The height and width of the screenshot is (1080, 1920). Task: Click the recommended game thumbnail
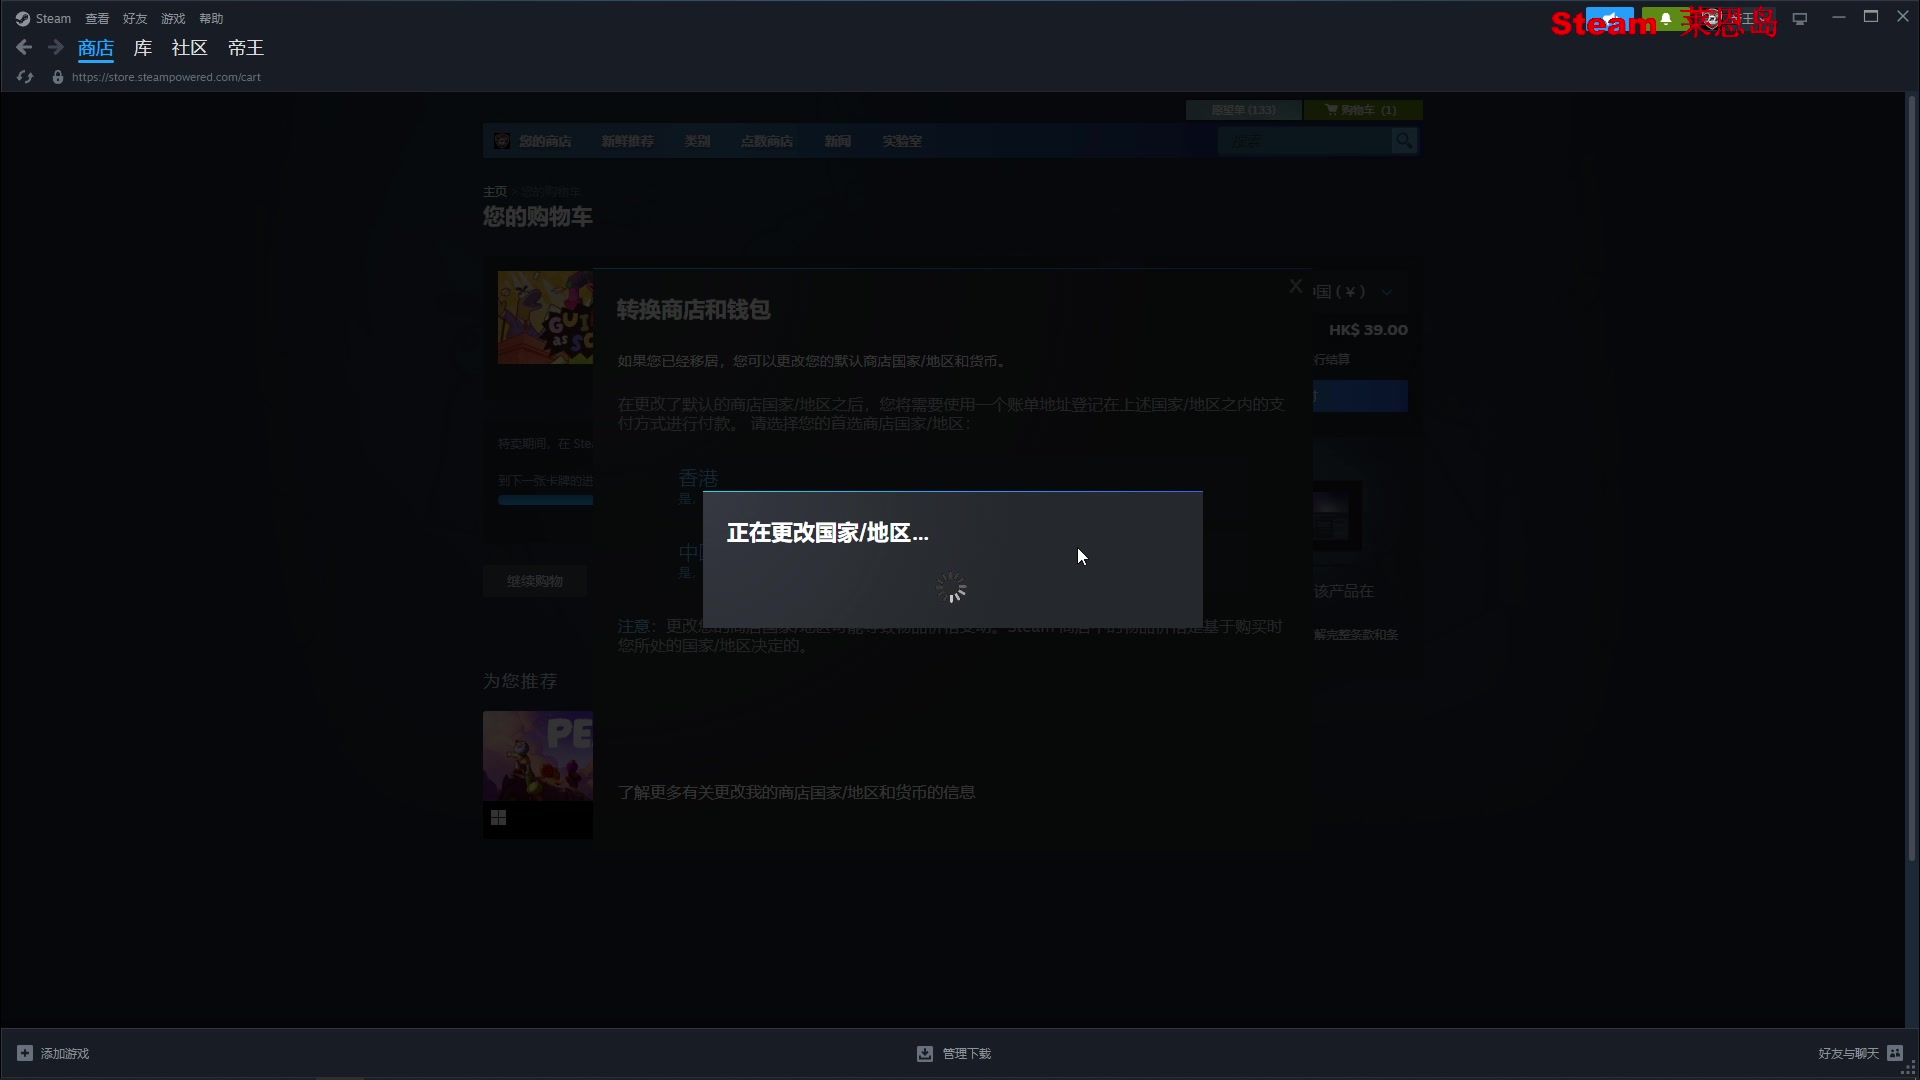click(538, 756)
